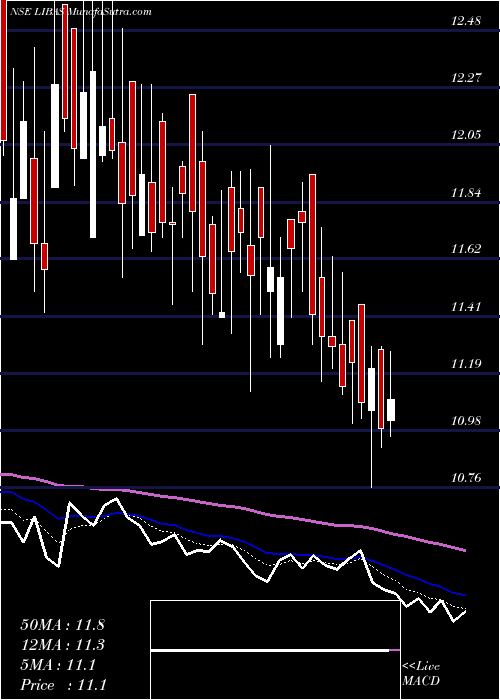500x700 pixels.
Task: Click the 50MA : 11.8 legend entry
Action: (62, 625)
